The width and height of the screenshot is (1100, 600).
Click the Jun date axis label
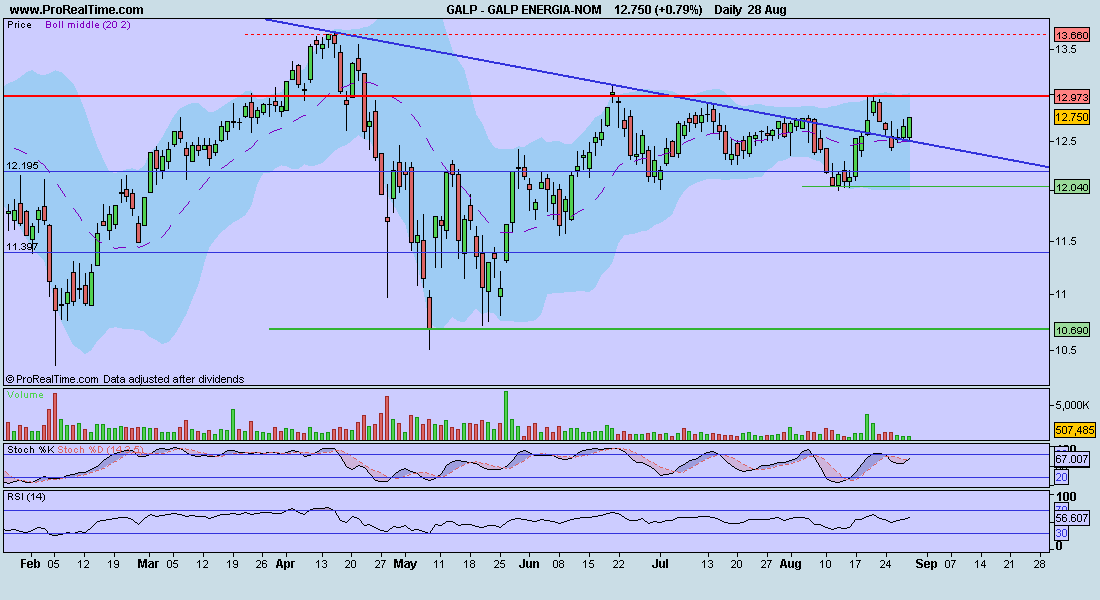(529, 564)
